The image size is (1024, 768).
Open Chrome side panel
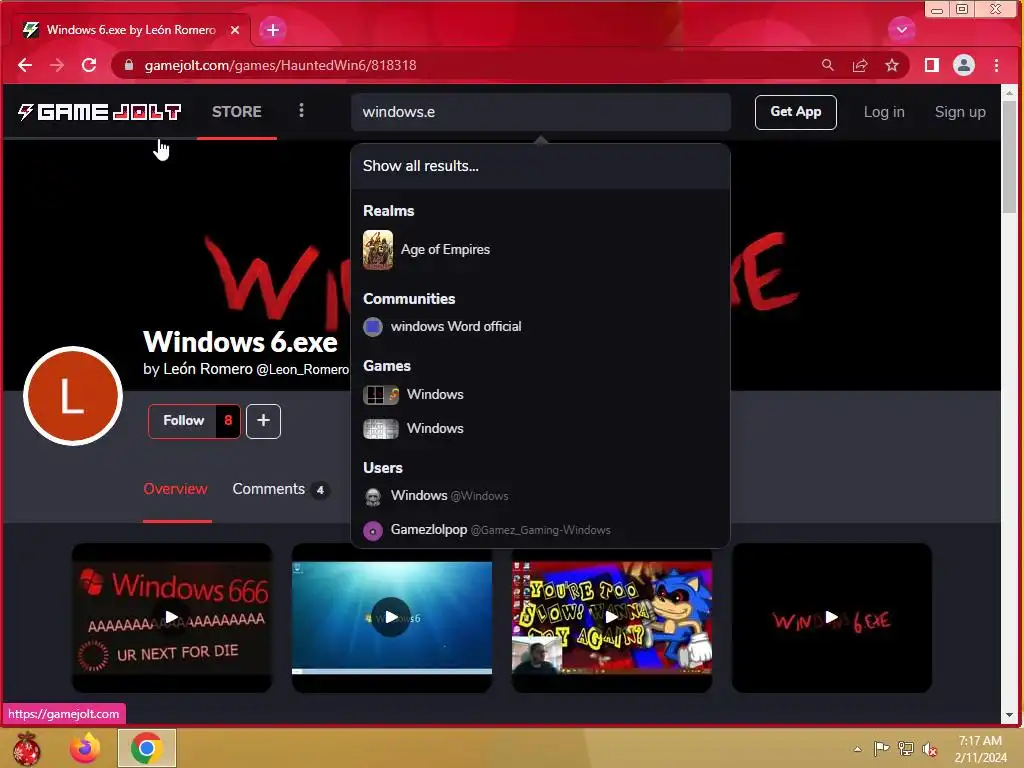(x=932, y=65)
